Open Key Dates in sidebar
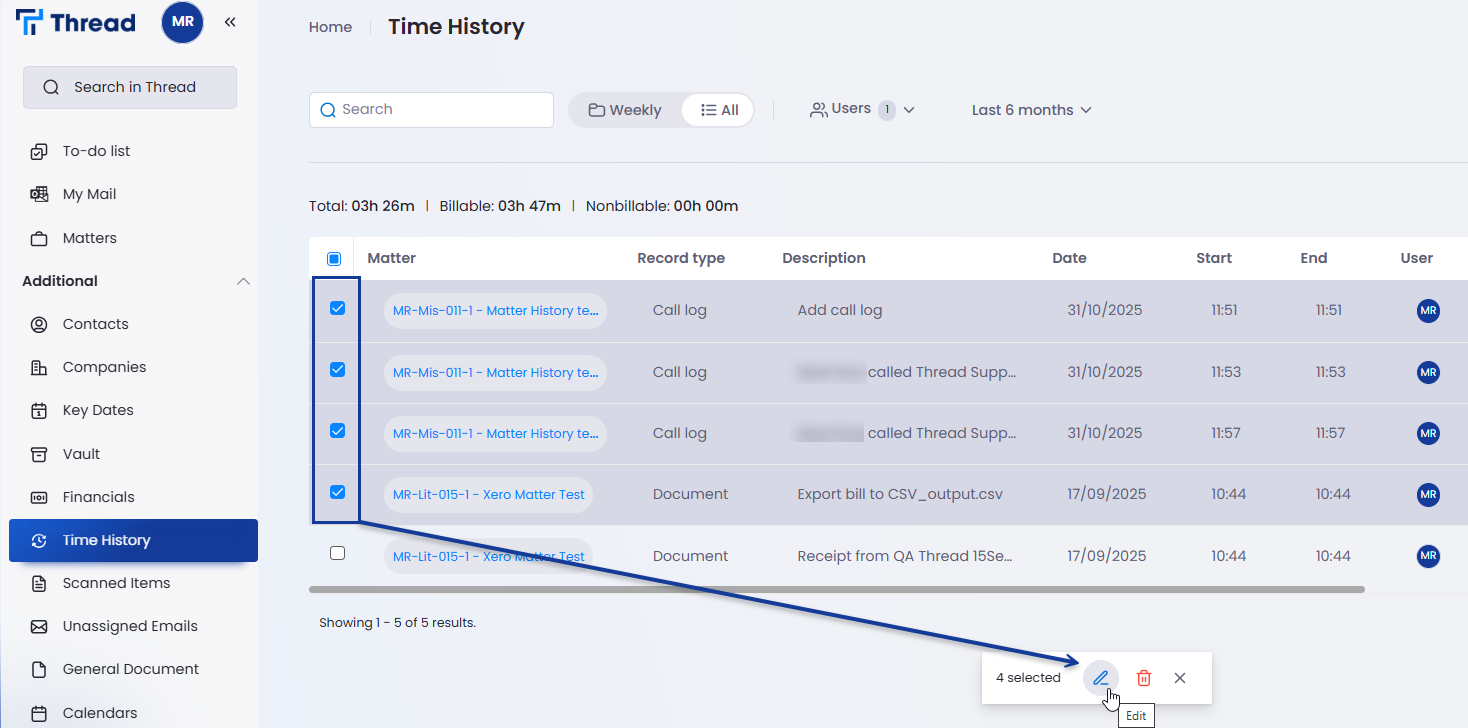 tap(97, 410)
